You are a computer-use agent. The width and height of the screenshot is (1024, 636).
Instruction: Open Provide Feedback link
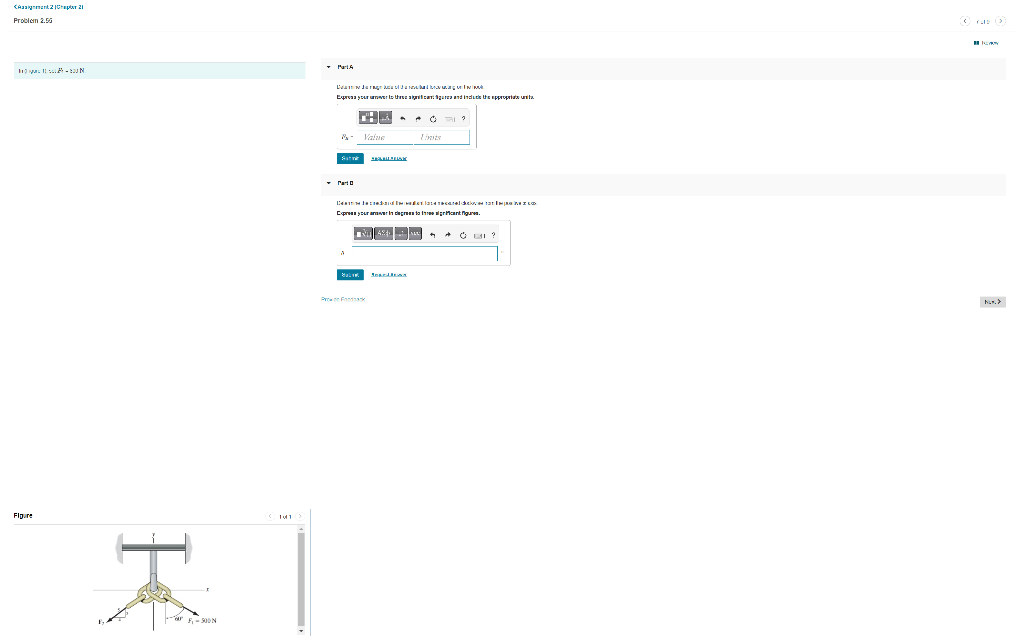pyautogui.click(x=344, y=300)
